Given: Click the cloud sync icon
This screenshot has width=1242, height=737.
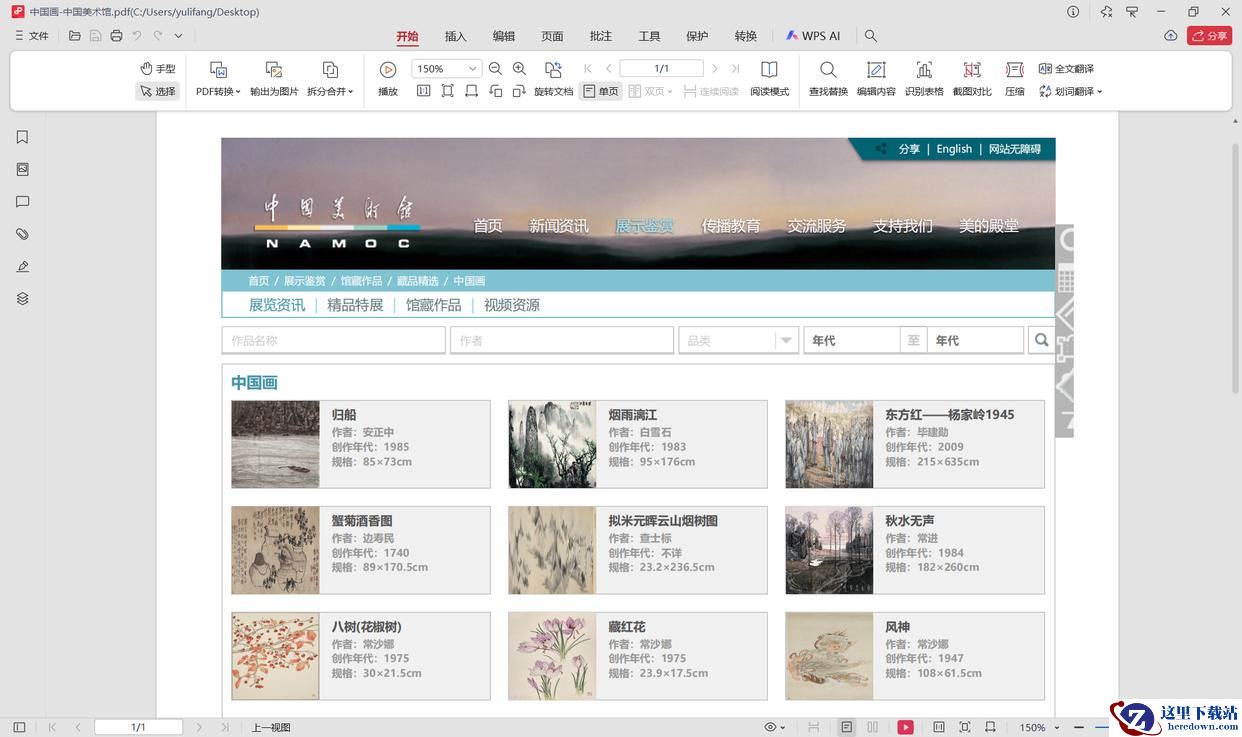Looking at the screenshot, I should (1171, 36).
